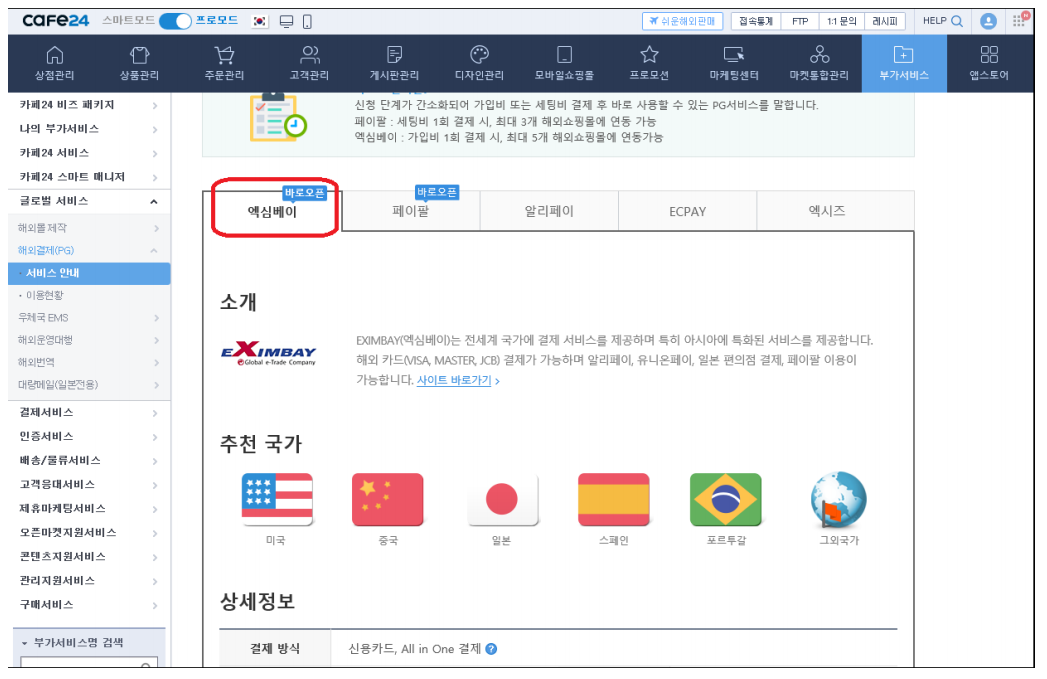Click the 포르투갈 flag icon
This screenshot has width=1047, height=679.
click(726, 499)
